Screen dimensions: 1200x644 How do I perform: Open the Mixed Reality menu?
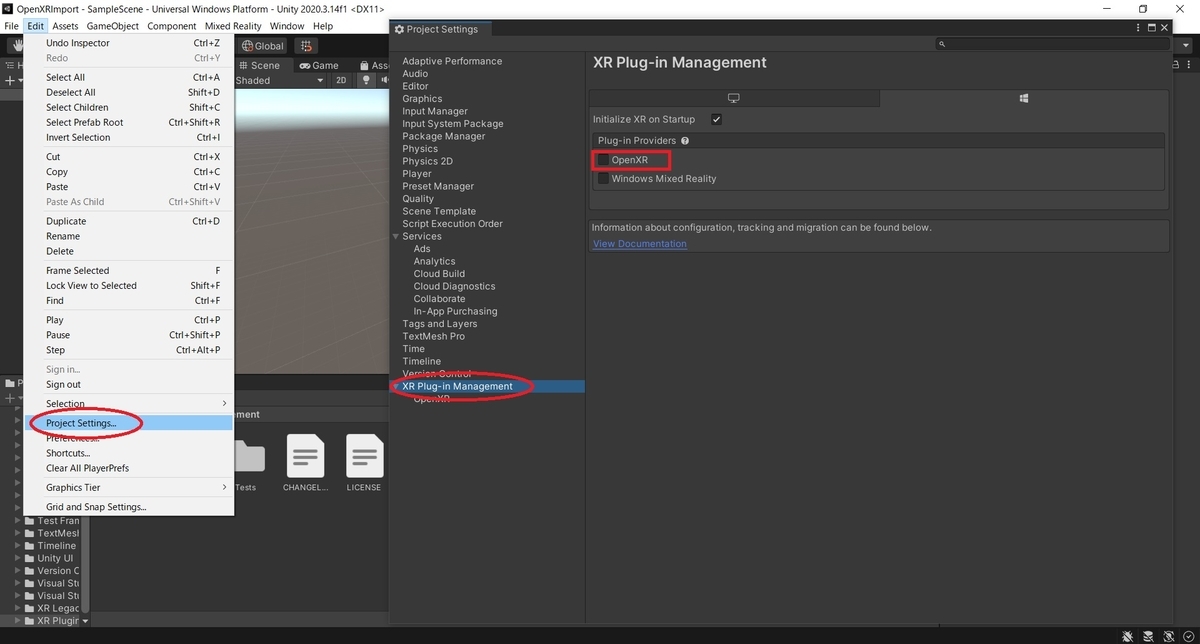[x=233, y=26]
